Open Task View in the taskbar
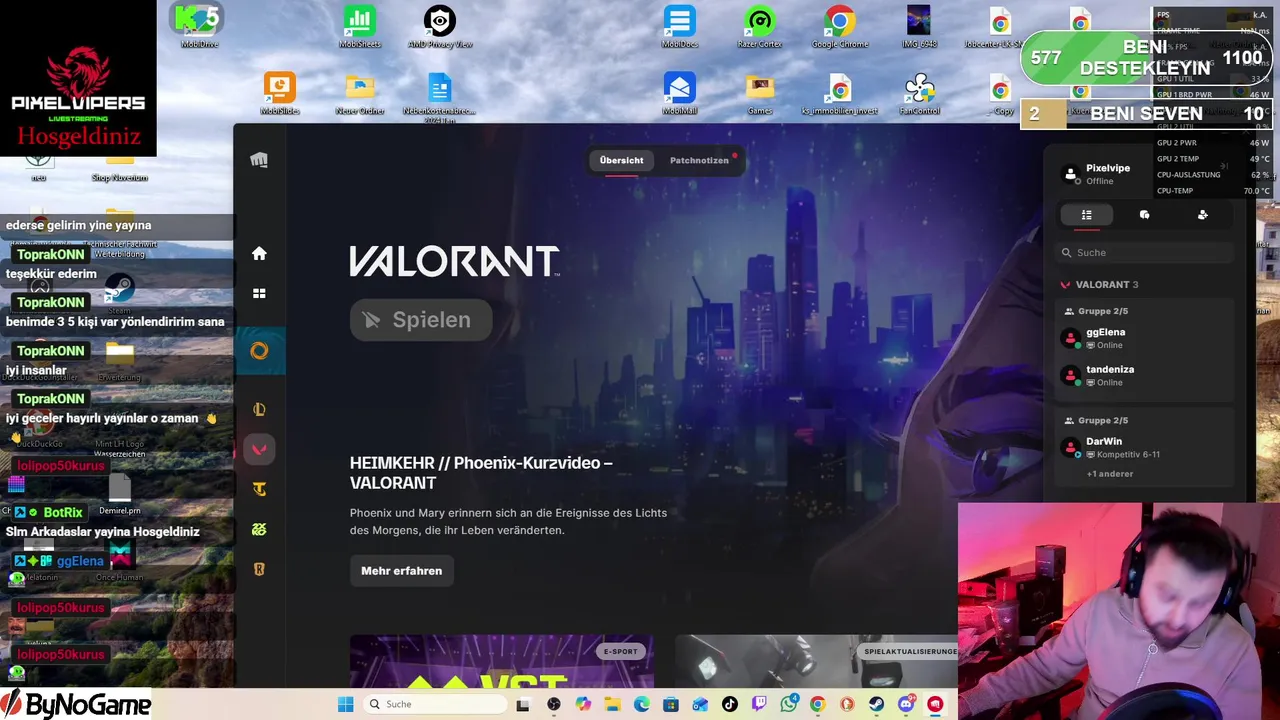The height and width of the screenshot is (720, 1280). point(522,704)
